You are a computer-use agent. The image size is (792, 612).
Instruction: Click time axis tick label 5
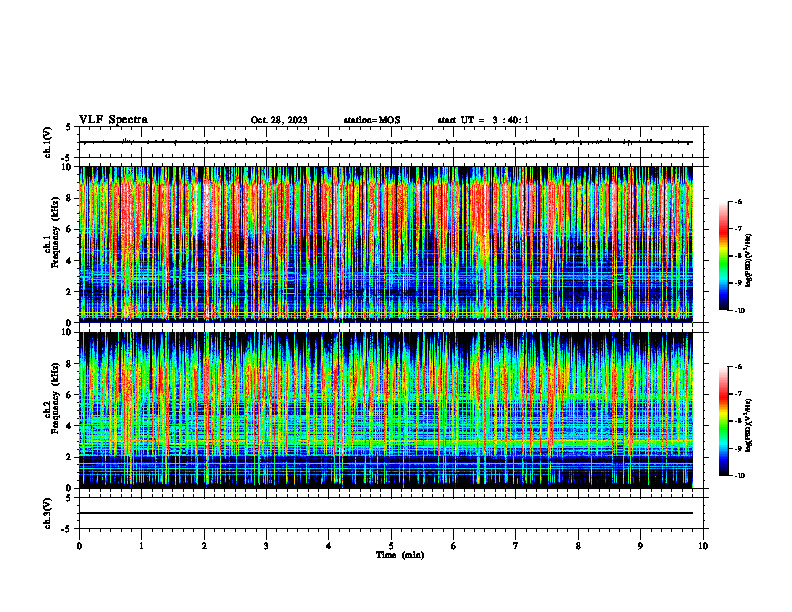pyautogui.click(x=391, y=546)
